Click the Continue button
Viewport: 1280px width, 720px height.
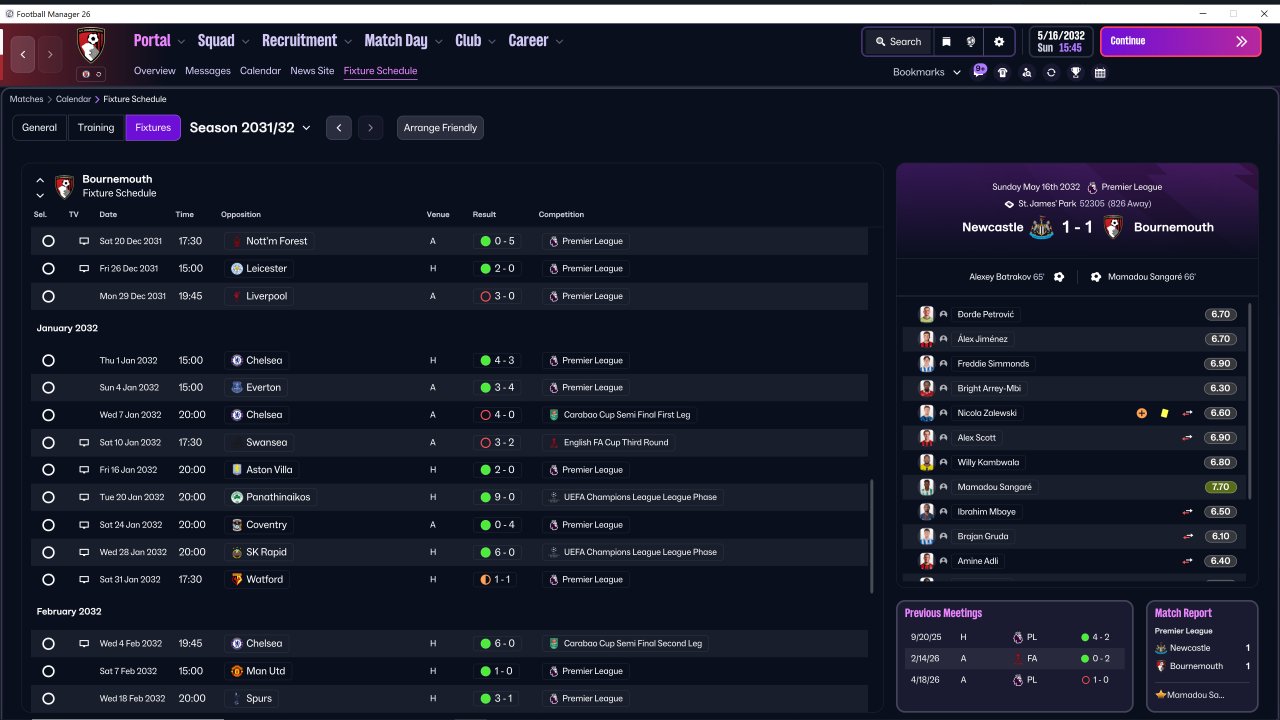point(1181,42)
